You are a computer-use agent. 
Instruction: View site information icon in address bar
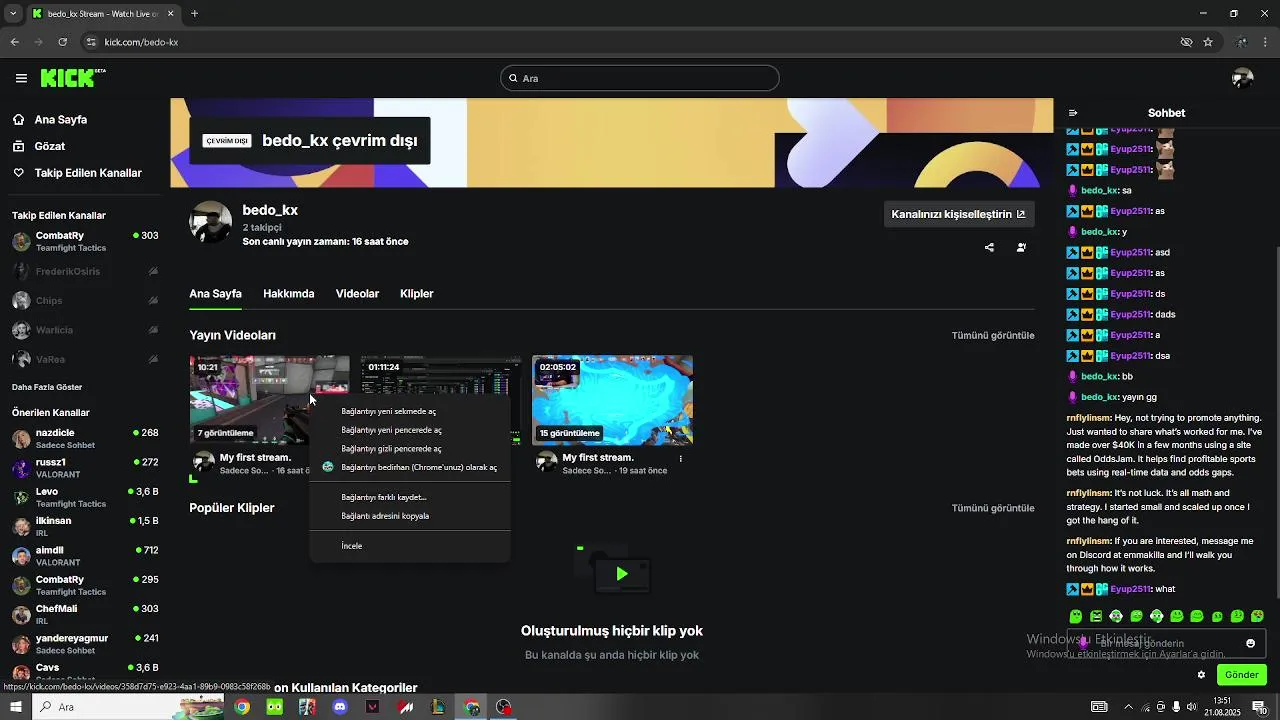pyautogui.click(x=91, y=42)
